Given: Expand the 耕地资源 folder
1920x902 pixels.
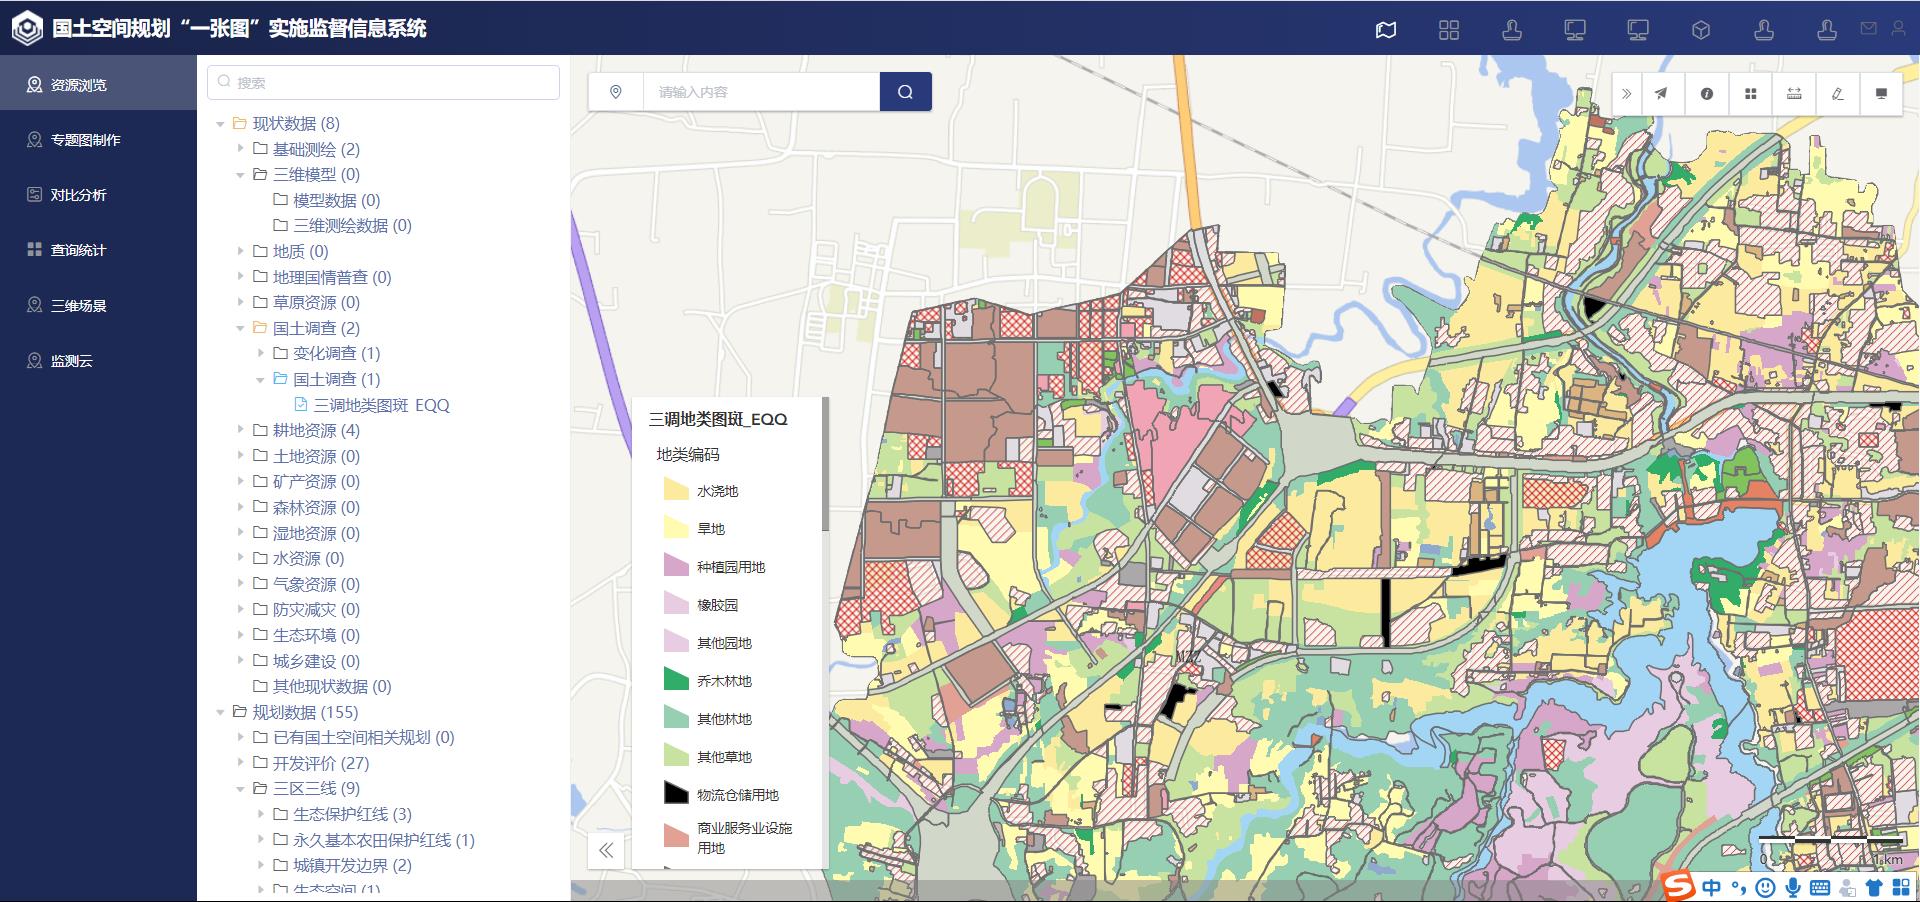Looking at the screenshot, I should tap(241, 430).
